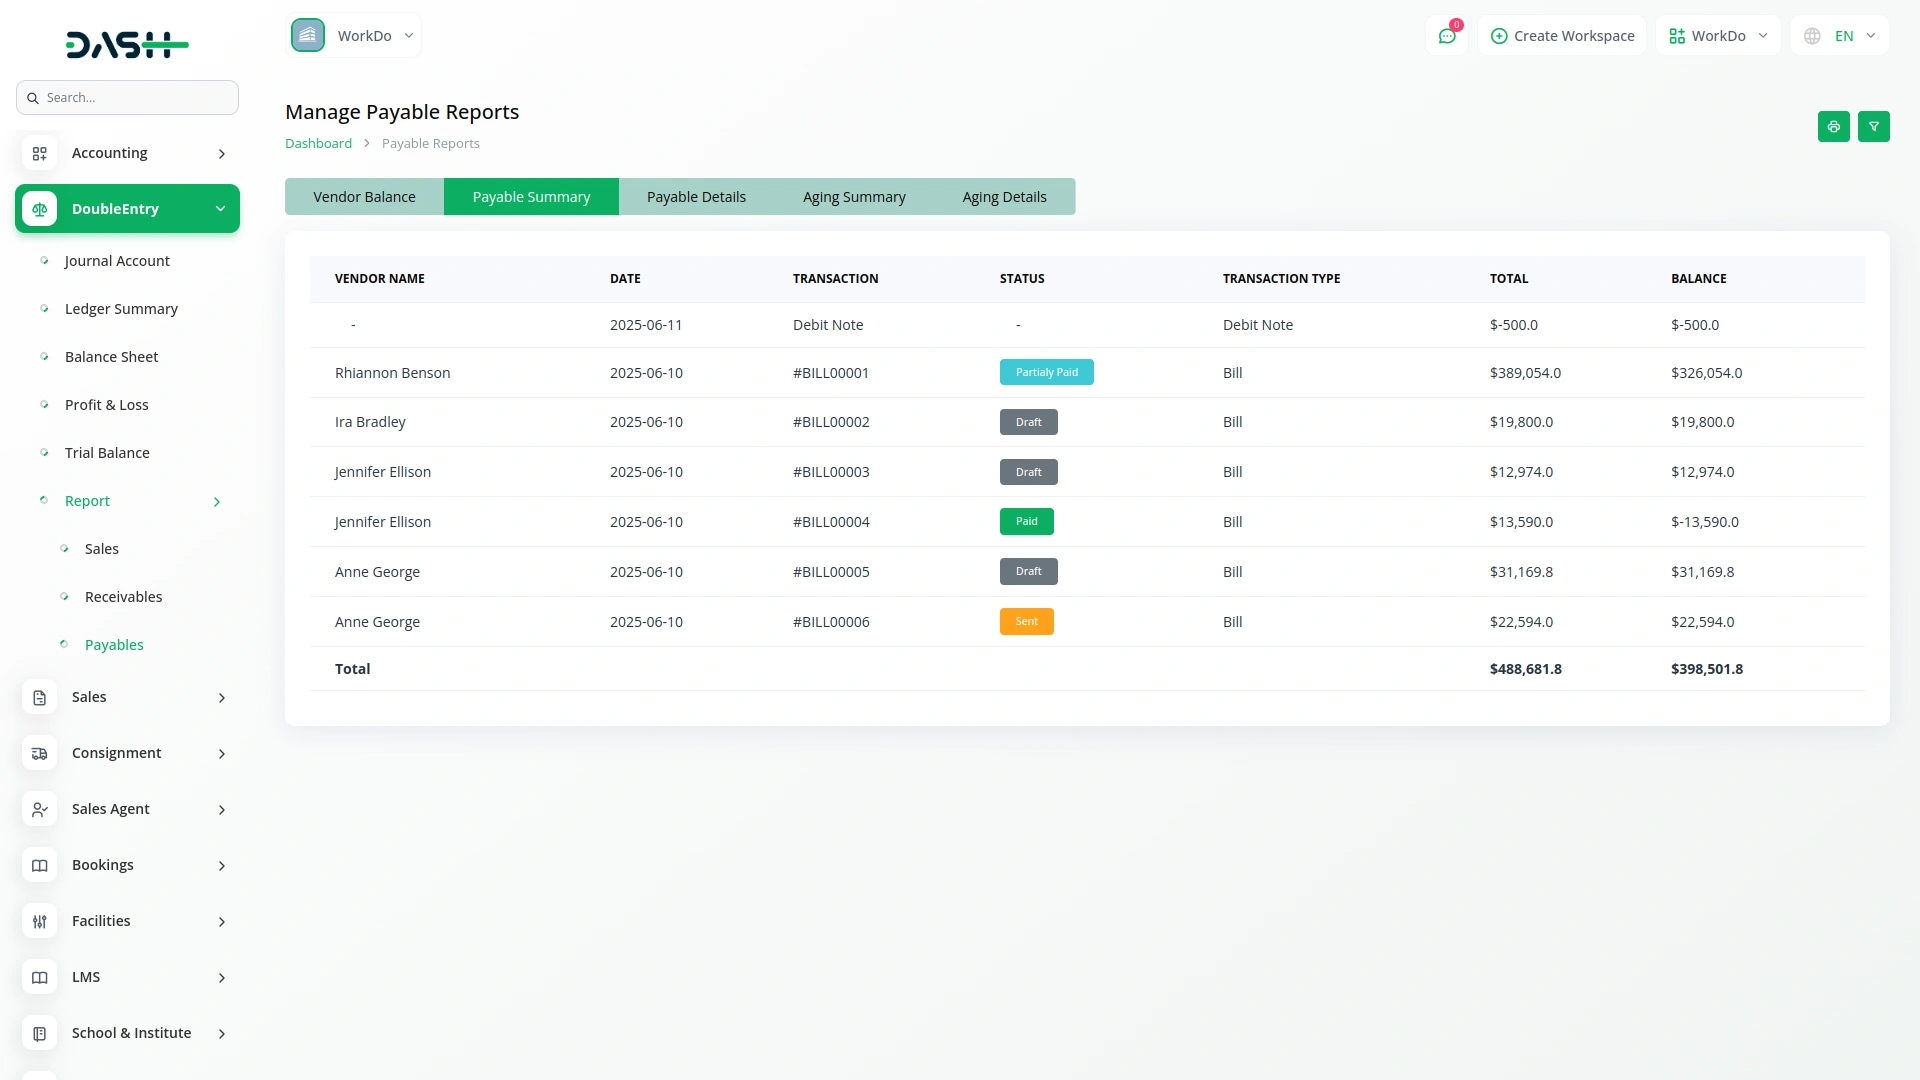The image size is (1920, 1080).
Task: Collapse the Report submenu chevron
Action: [x=217, y=502]
